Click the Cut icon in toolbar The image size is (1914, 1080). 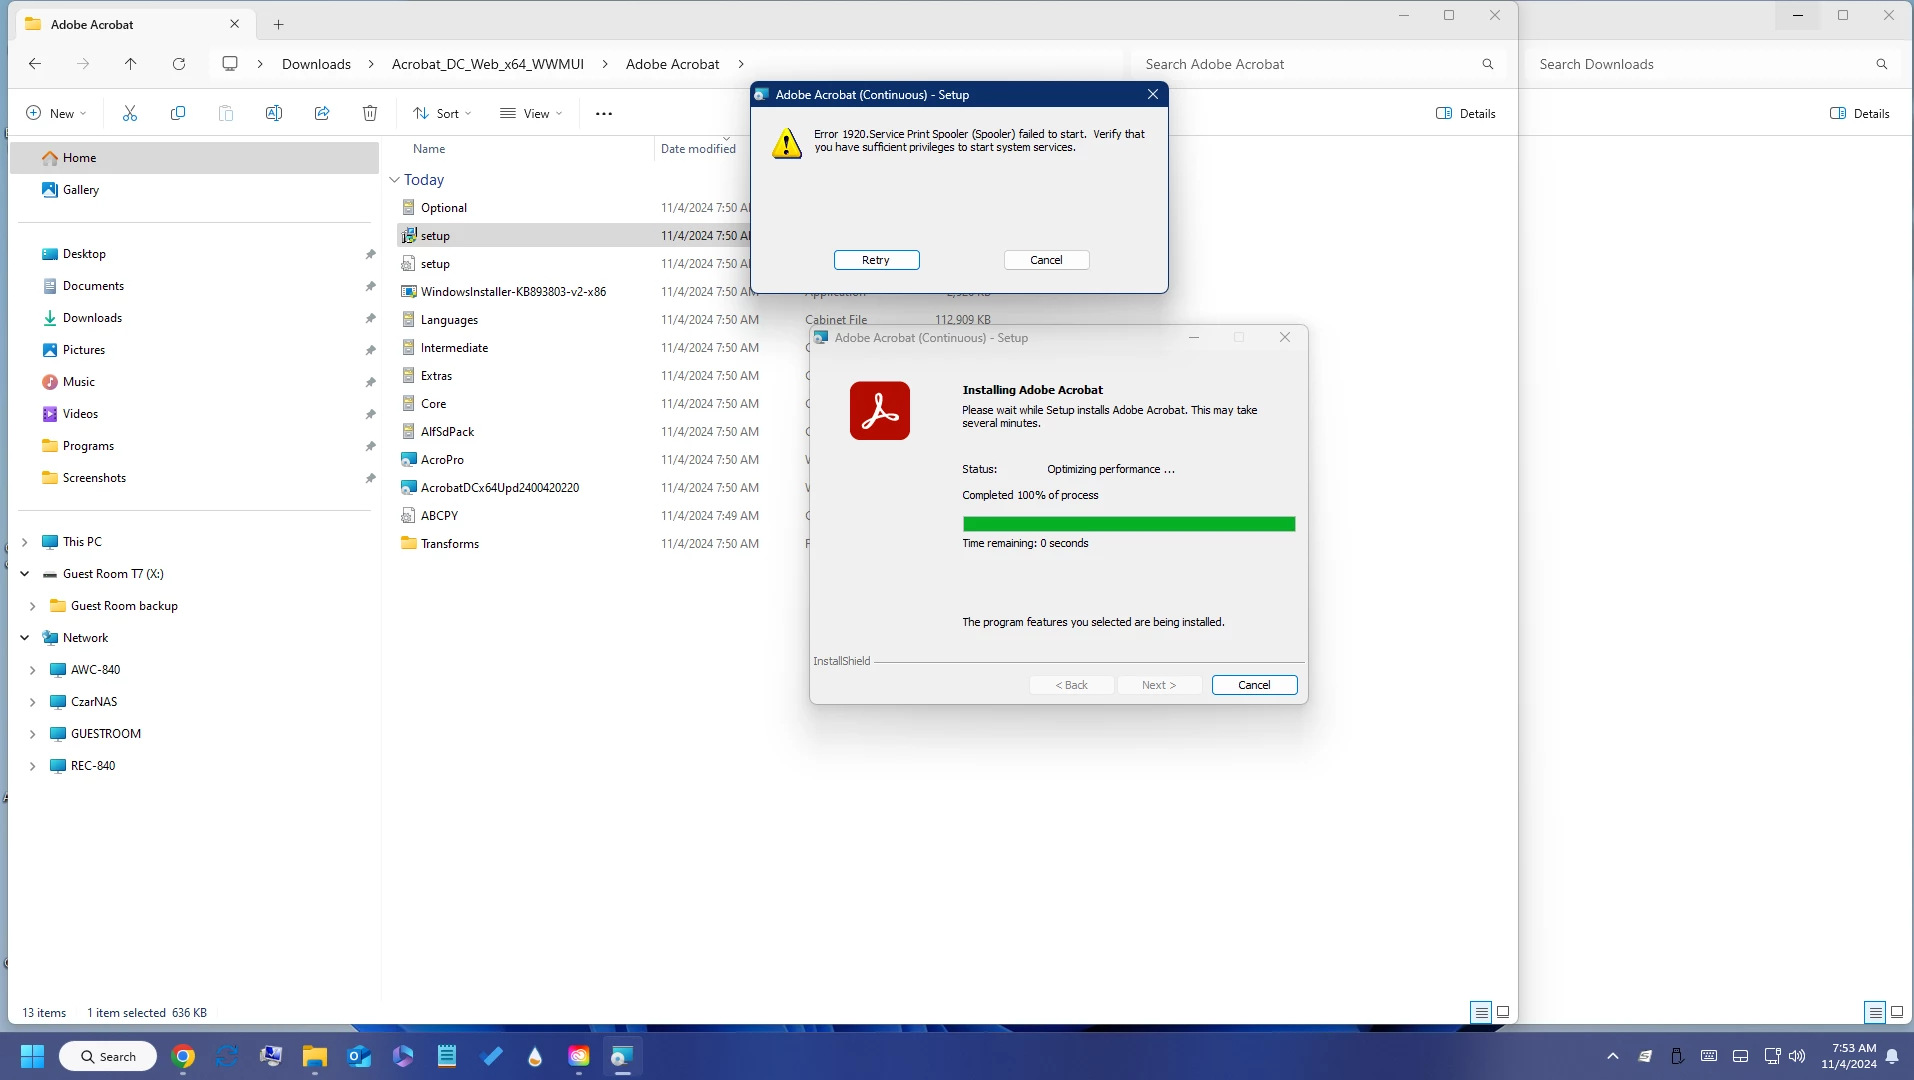[130, 113]
